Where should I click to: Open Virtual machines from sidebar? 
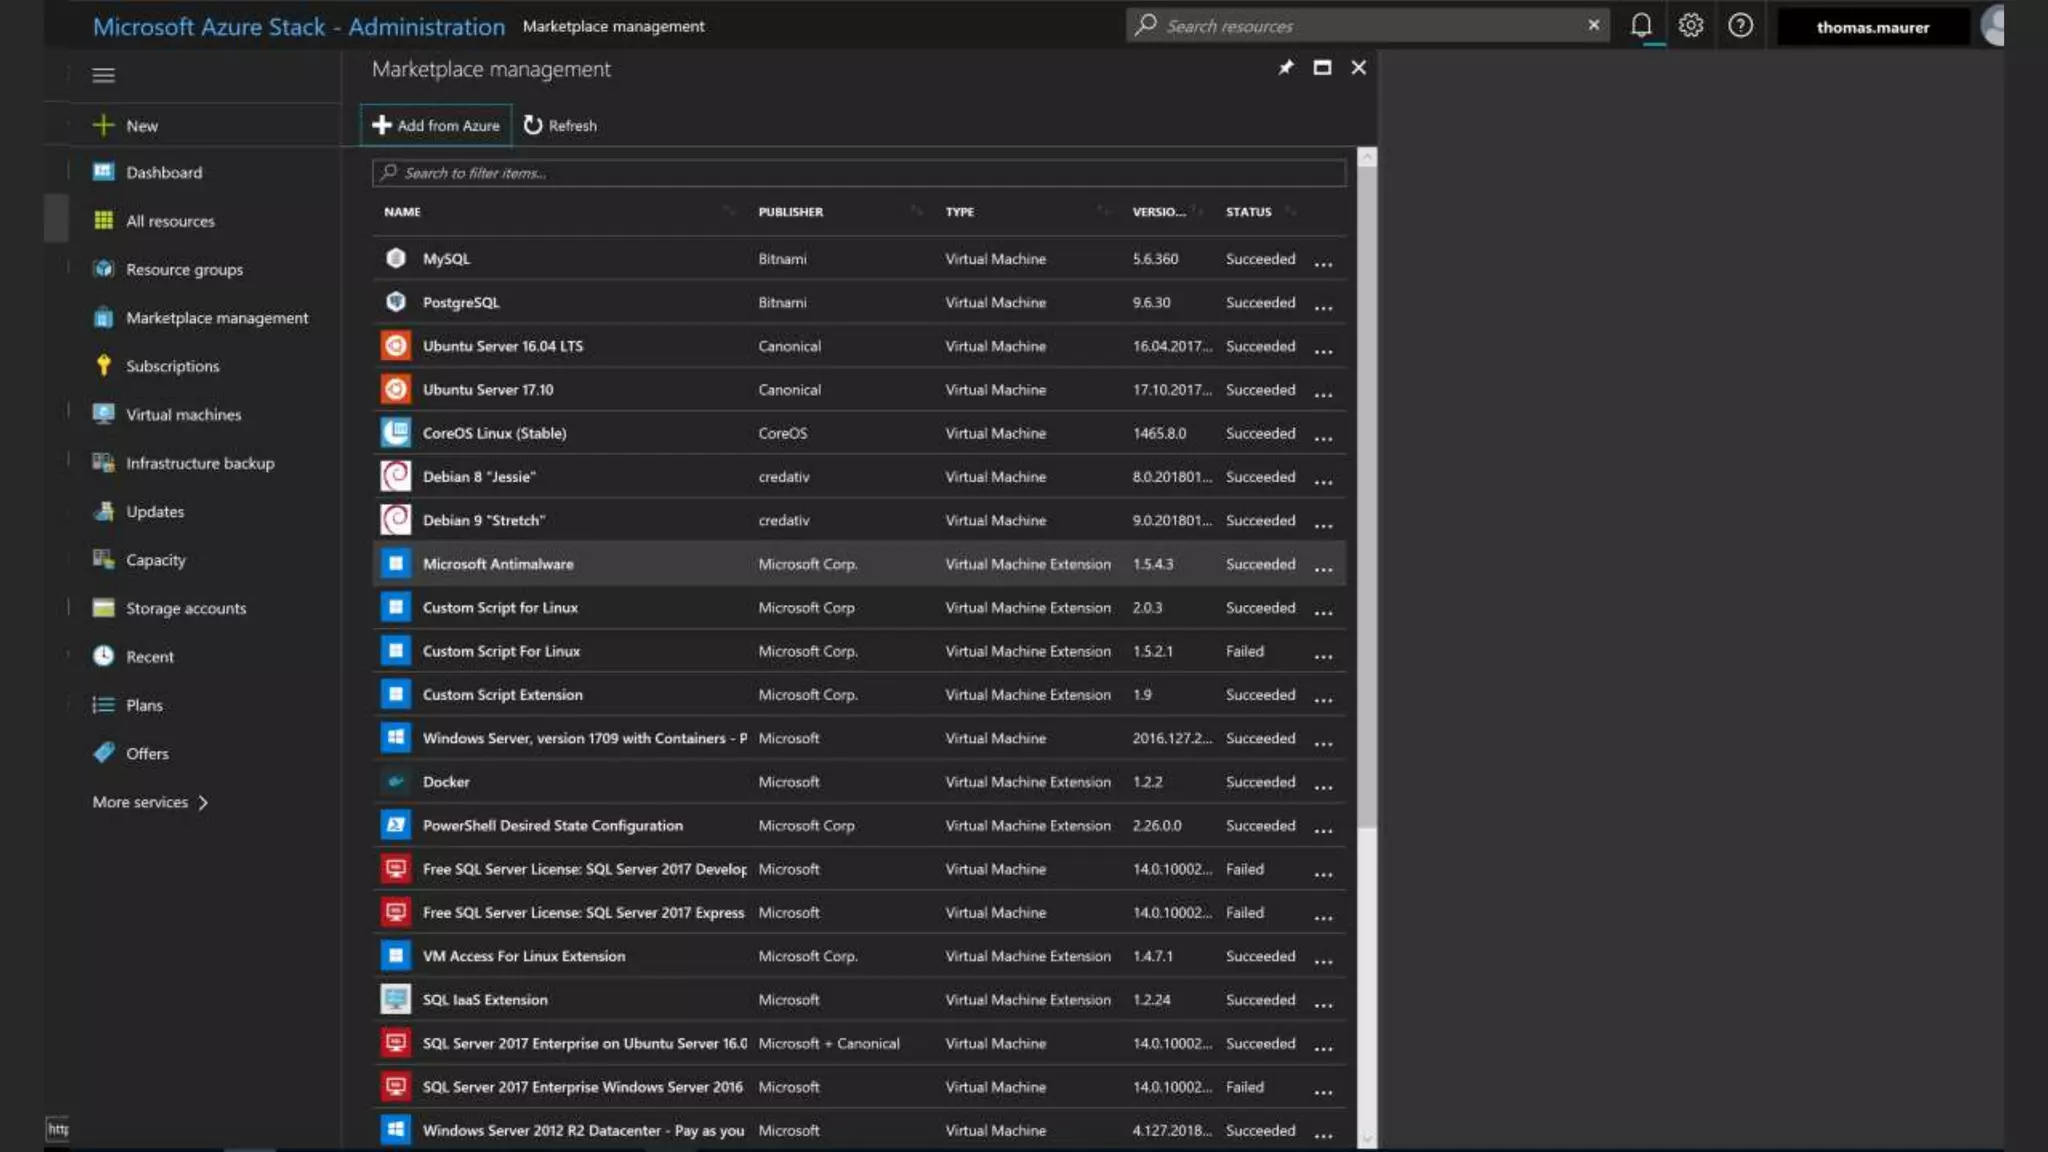(183, 415)
